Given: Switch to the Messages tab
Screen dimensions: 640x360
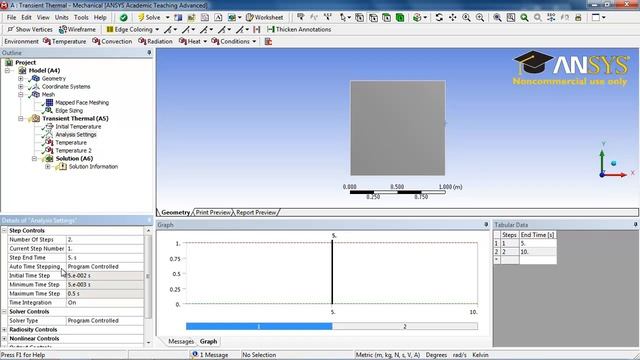Looking at the screenshot, I should 181,342.
